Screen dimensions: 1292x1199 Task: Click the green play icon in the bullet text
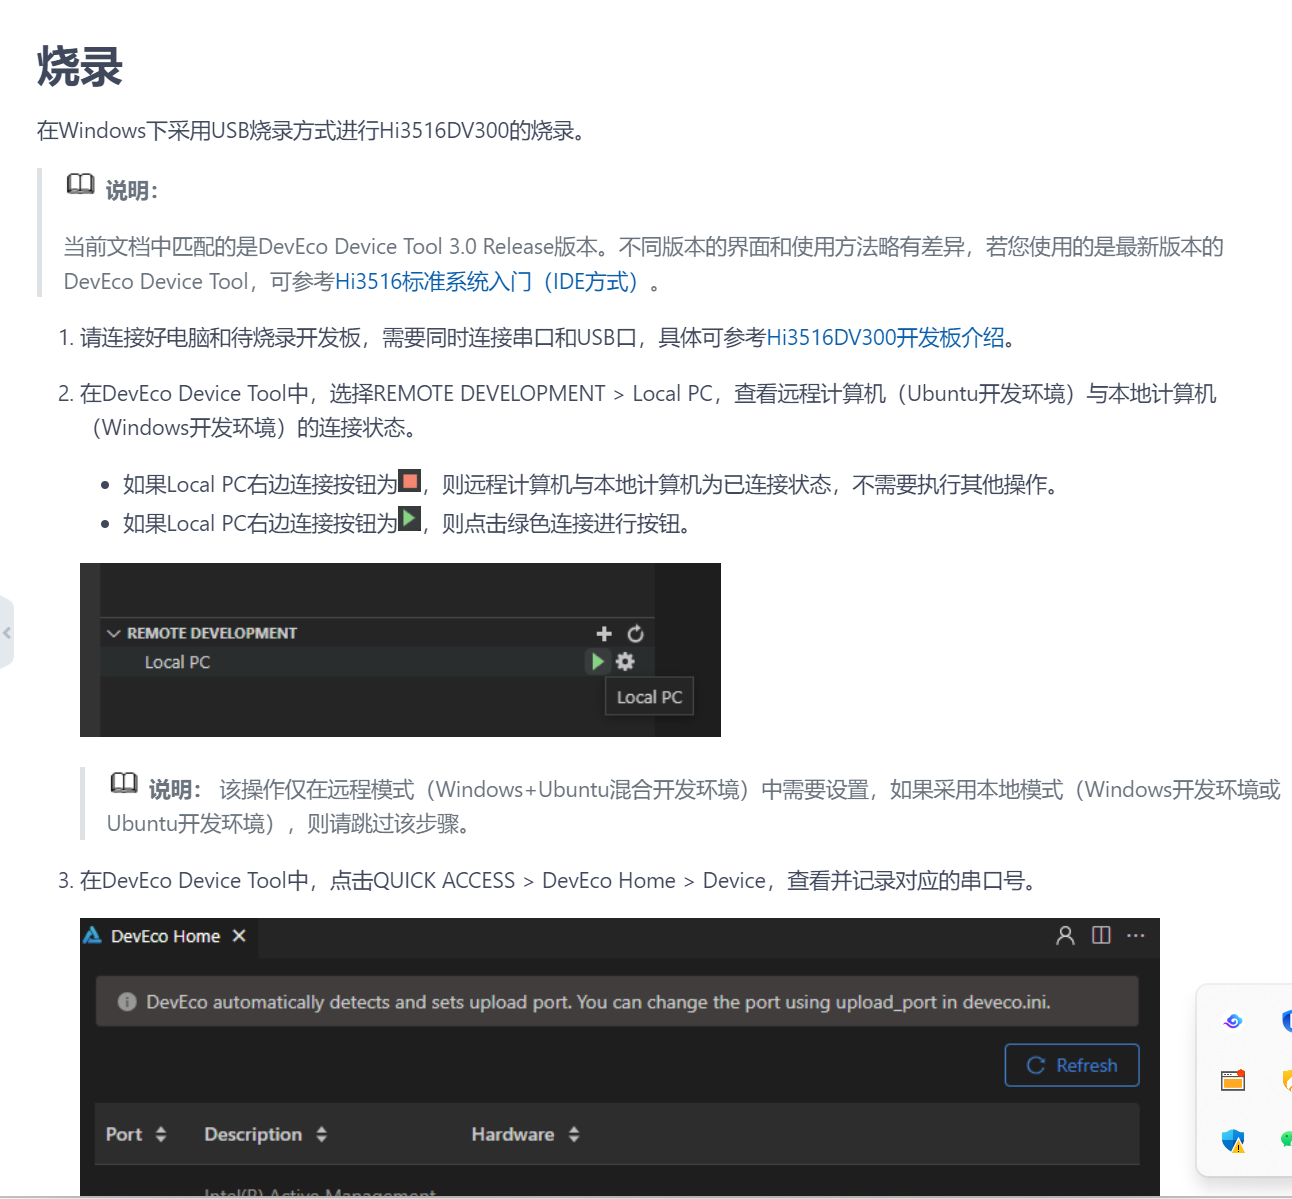pyautogui.click(x=410, y=519)
